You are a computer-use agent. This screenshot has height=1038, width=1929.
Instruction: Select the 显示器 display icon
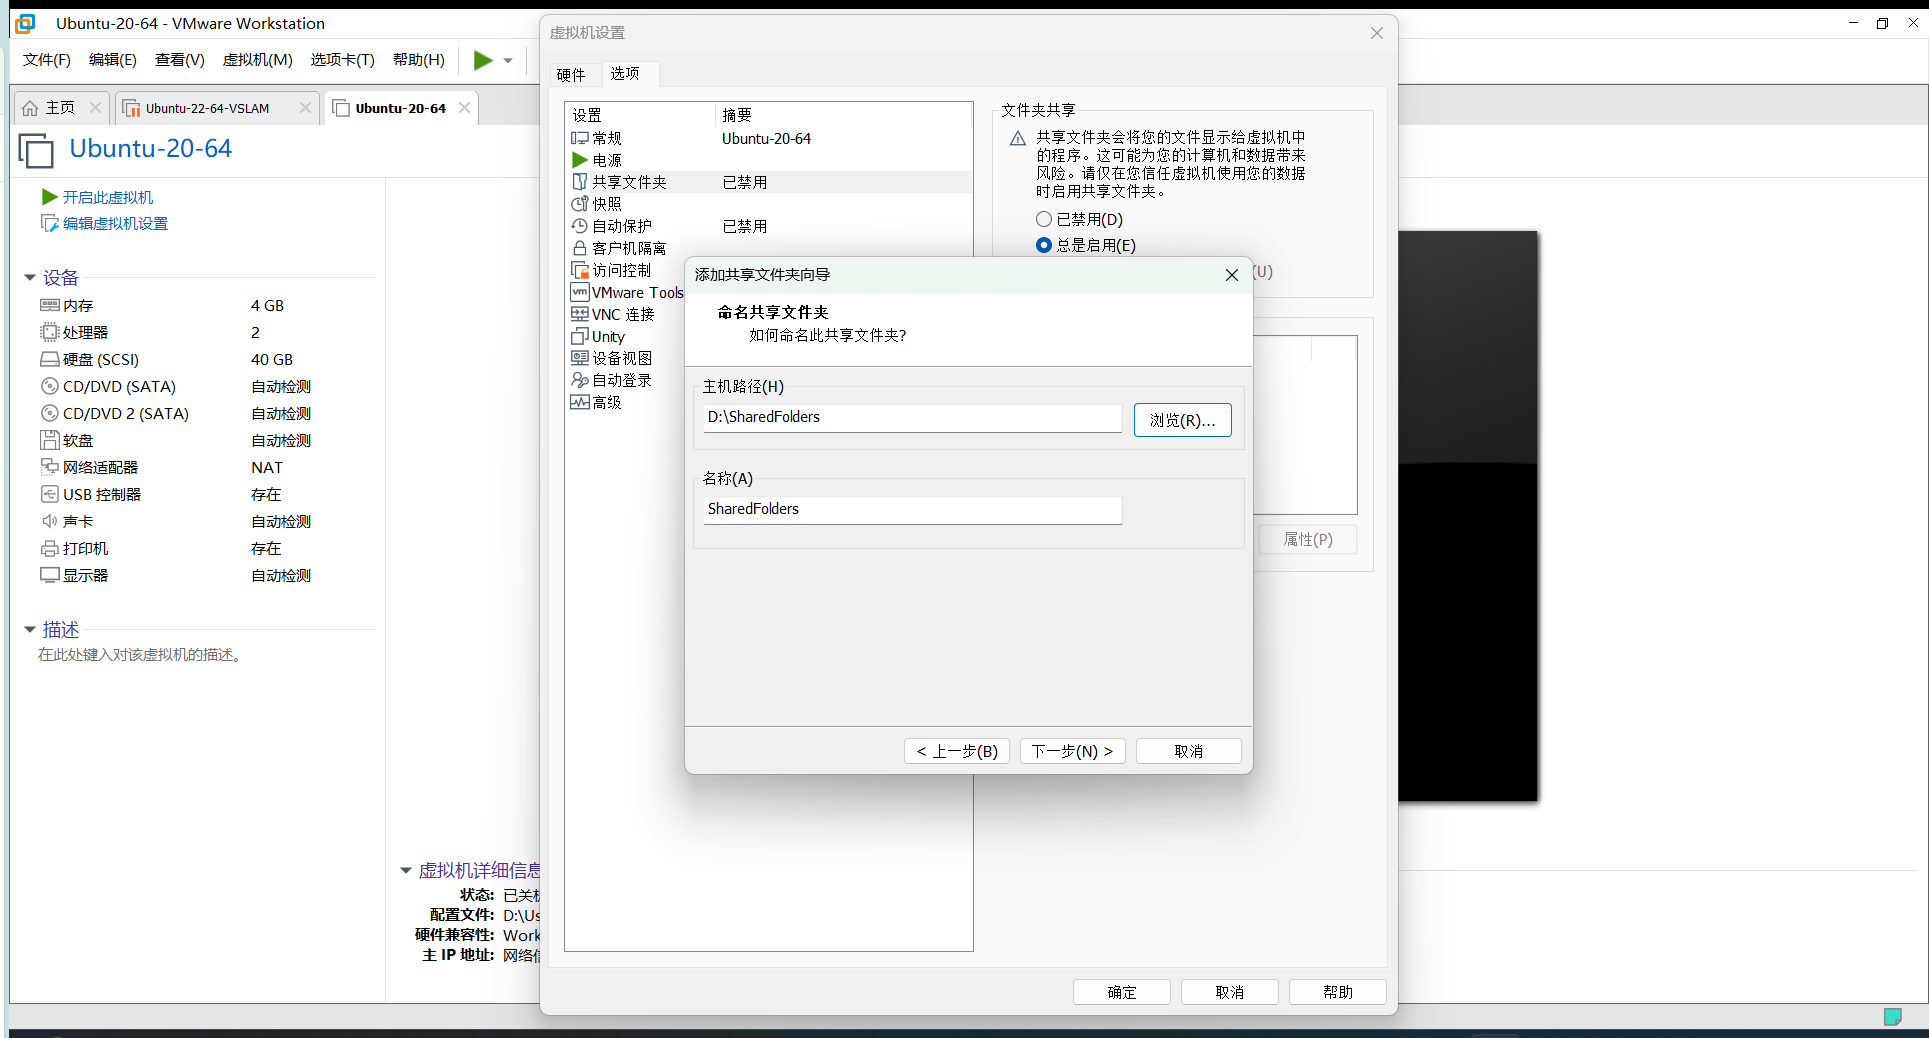click(x=50, y=575)
